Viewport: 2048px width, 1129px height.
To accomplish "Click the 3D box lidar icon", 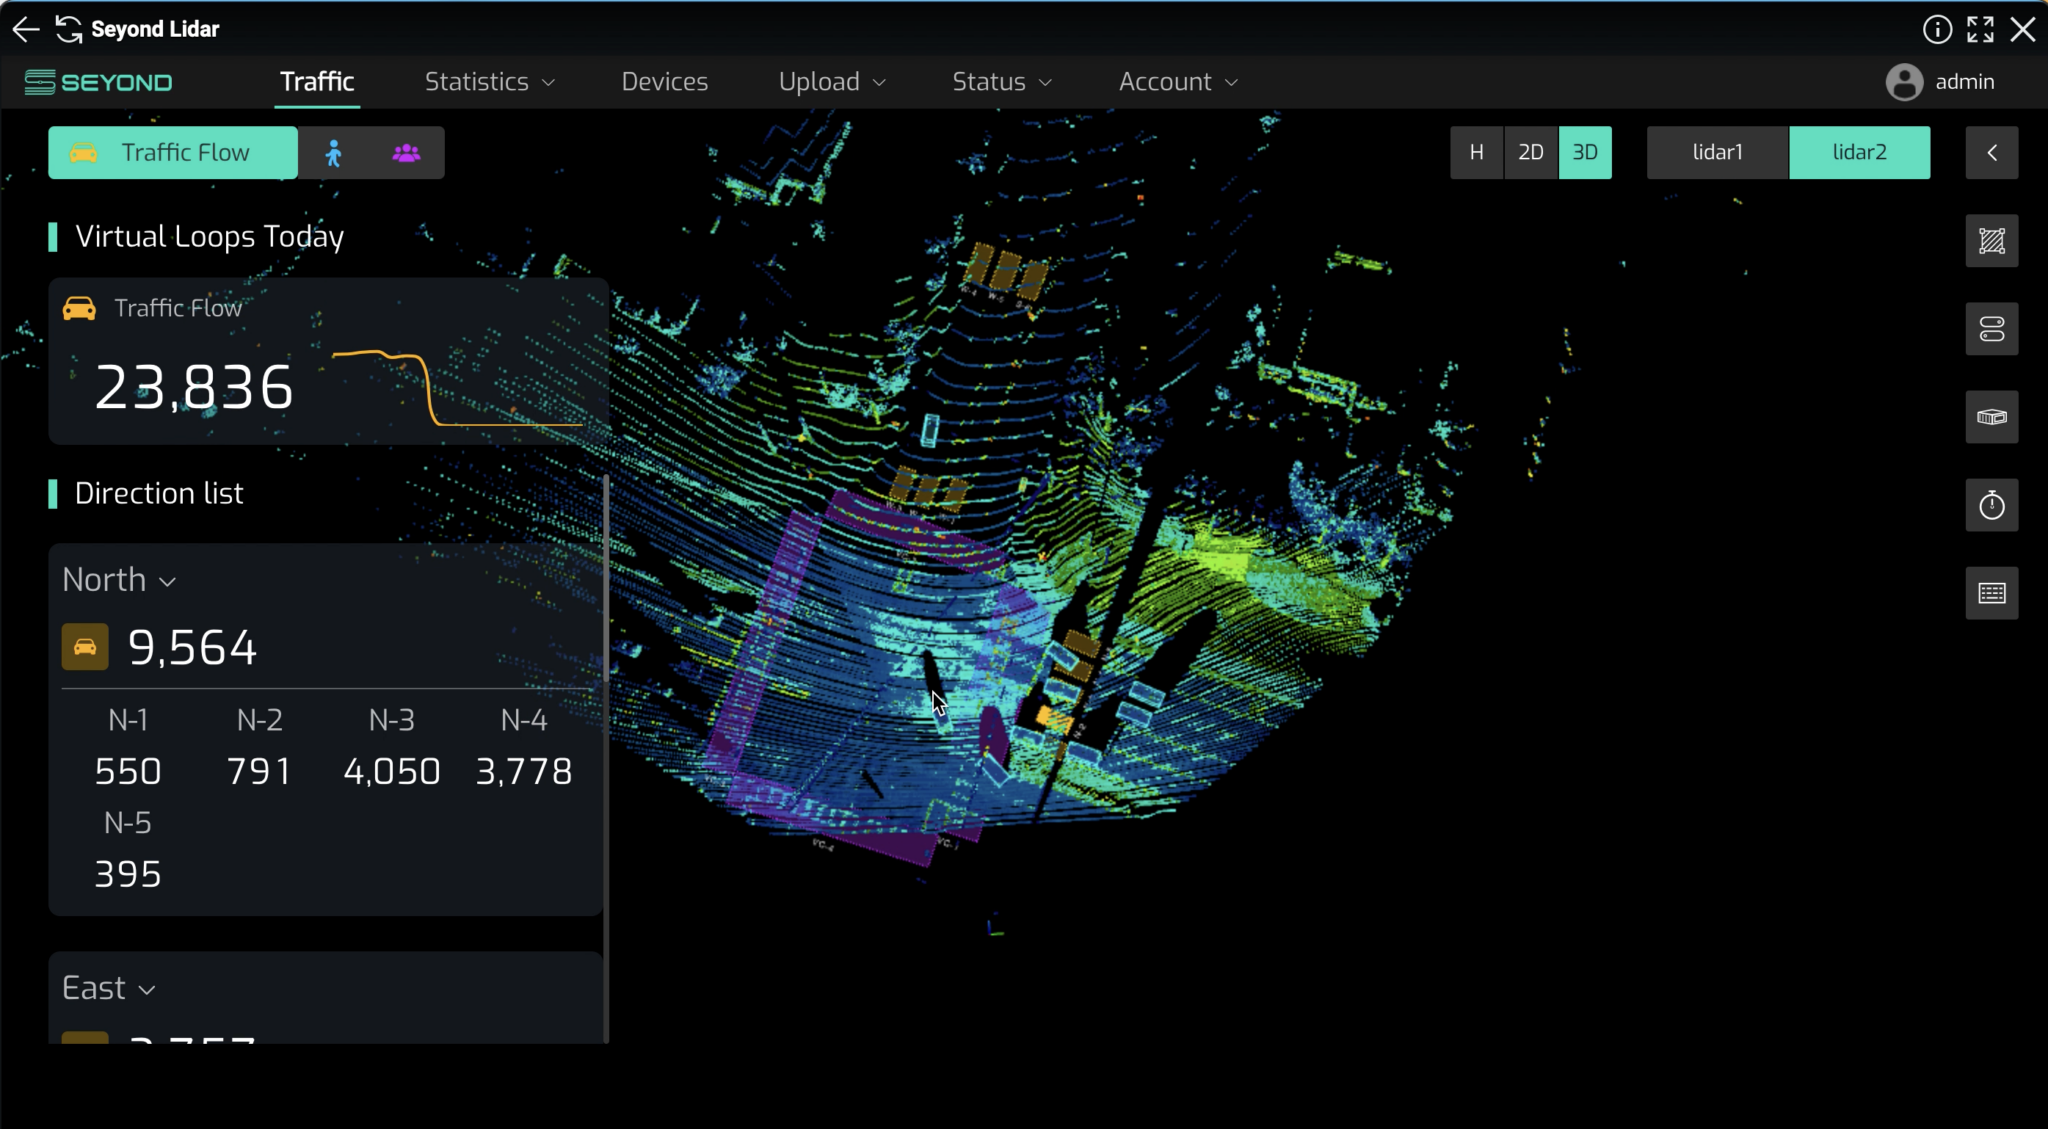I will click(x=1991, y=417).
